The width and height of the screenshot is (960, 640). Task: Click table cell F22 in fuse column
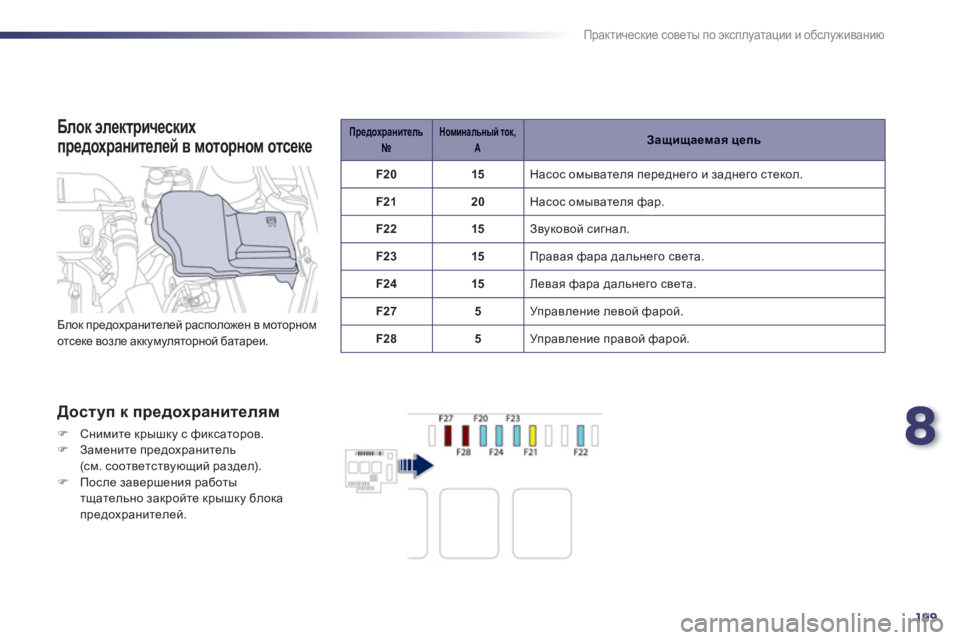386,229
